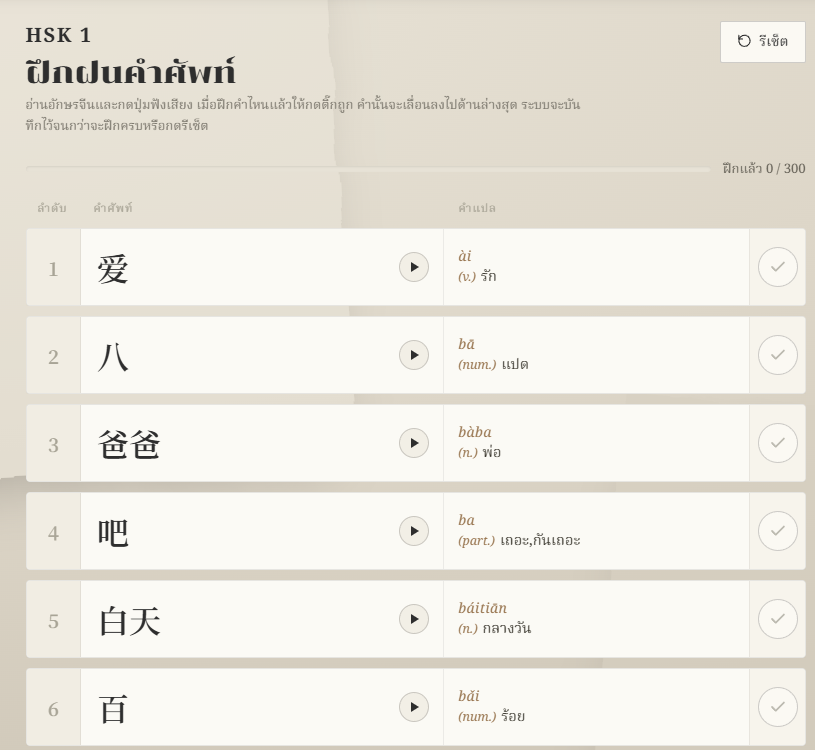The height and width of the screenshot is (750, 815).
Task: Listen to 白天 audio
Action: pos(414,619)
